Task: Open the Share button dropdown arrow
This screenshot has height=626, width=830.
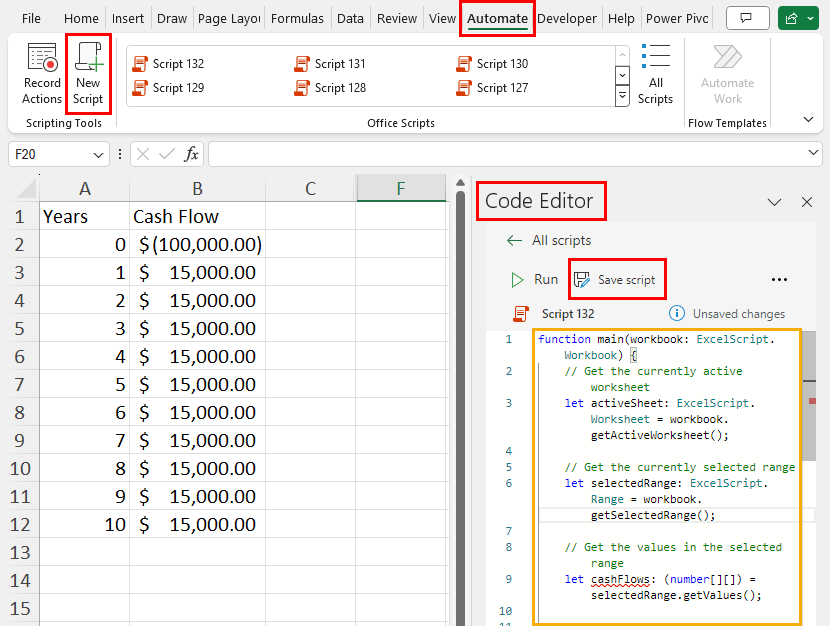Action: click(x=811, y=19)
